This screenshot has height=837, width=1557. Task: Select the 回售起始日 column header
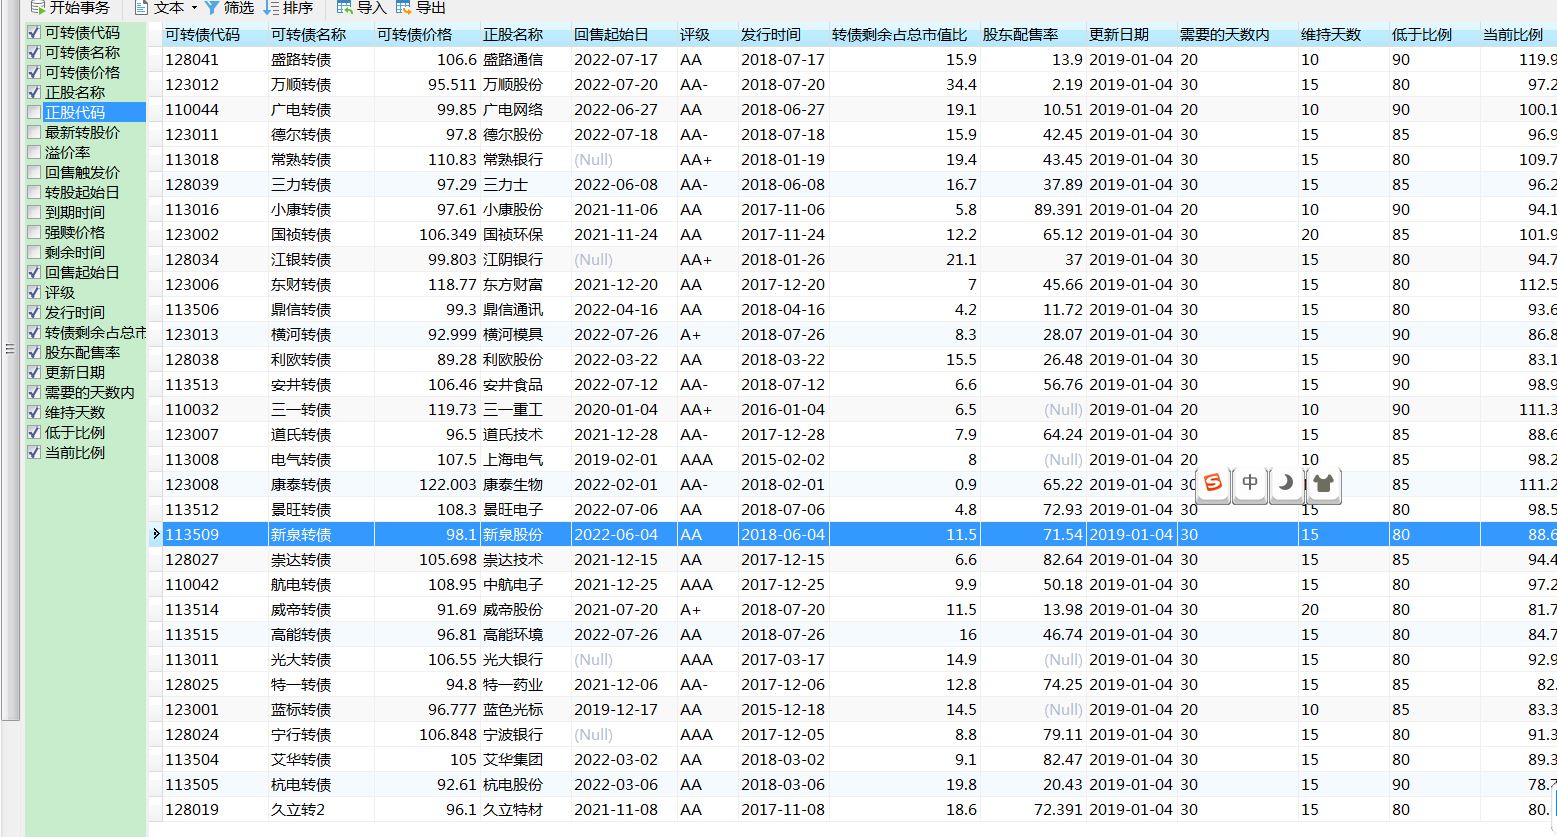(624, 34)
